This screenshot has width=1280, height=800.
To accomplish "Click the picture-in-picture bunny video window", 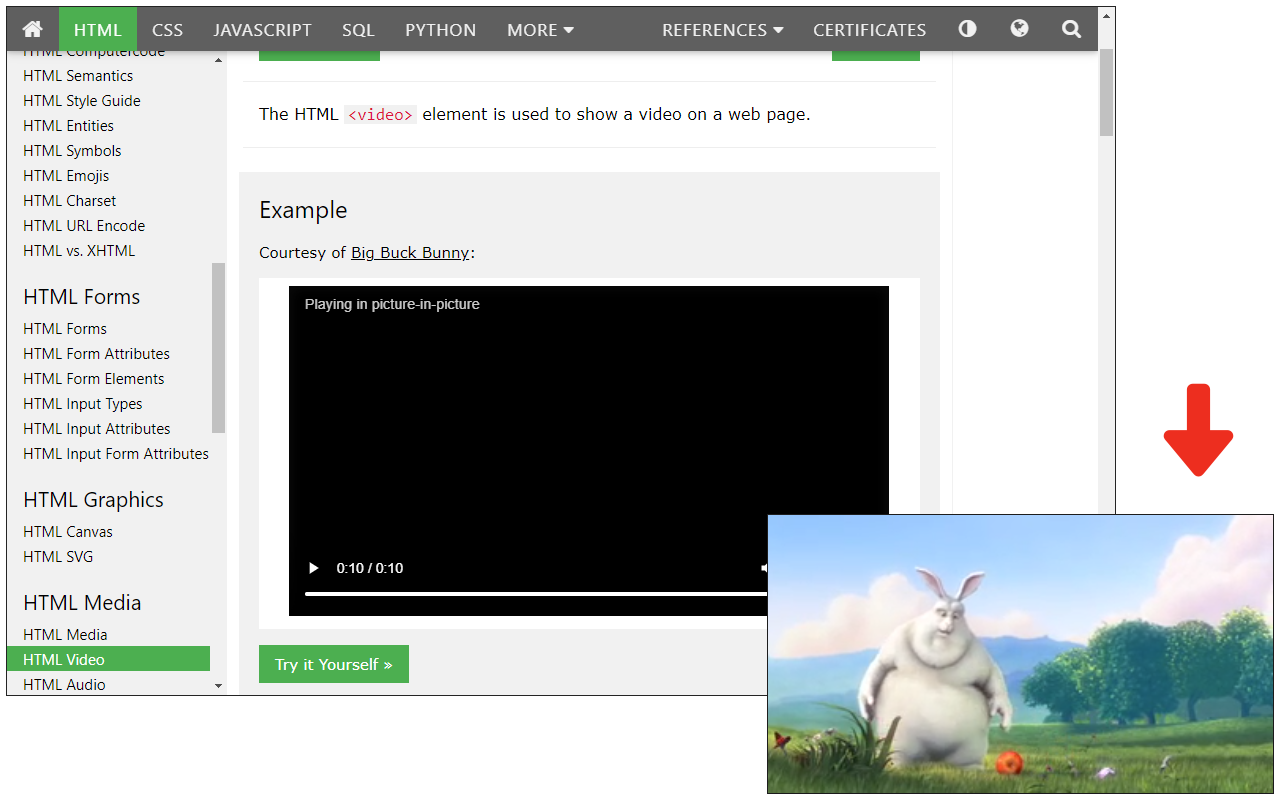I will [x=1020, y=654].
